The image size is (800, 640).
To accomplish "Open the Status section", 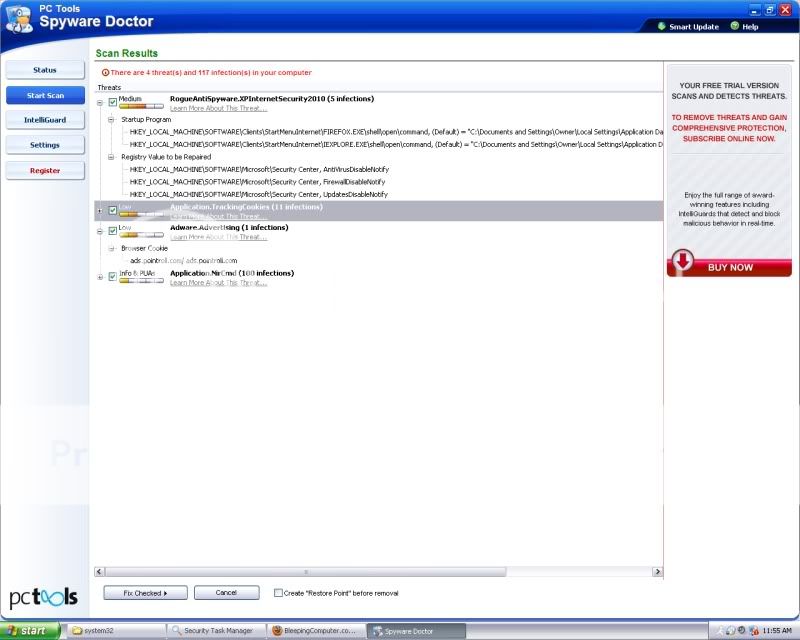I will tap(45, 70).
